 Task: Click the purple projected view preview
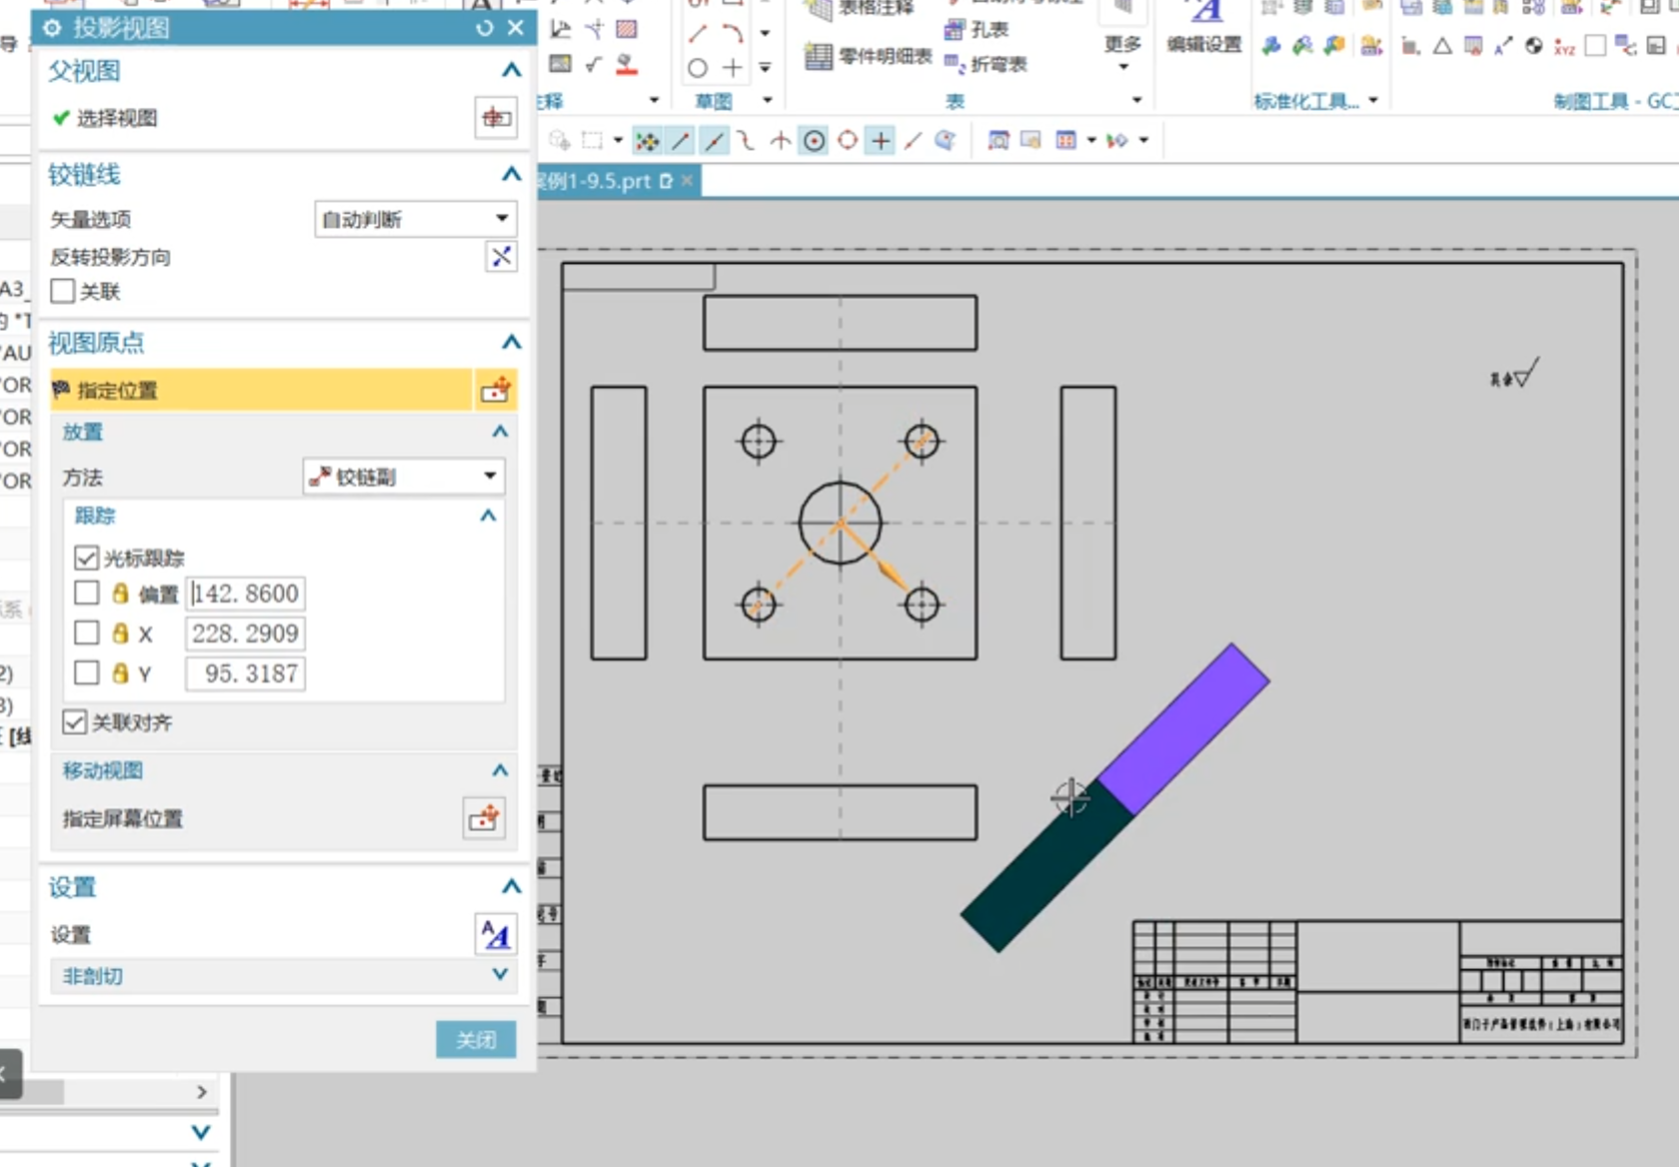click(1184, 728)
